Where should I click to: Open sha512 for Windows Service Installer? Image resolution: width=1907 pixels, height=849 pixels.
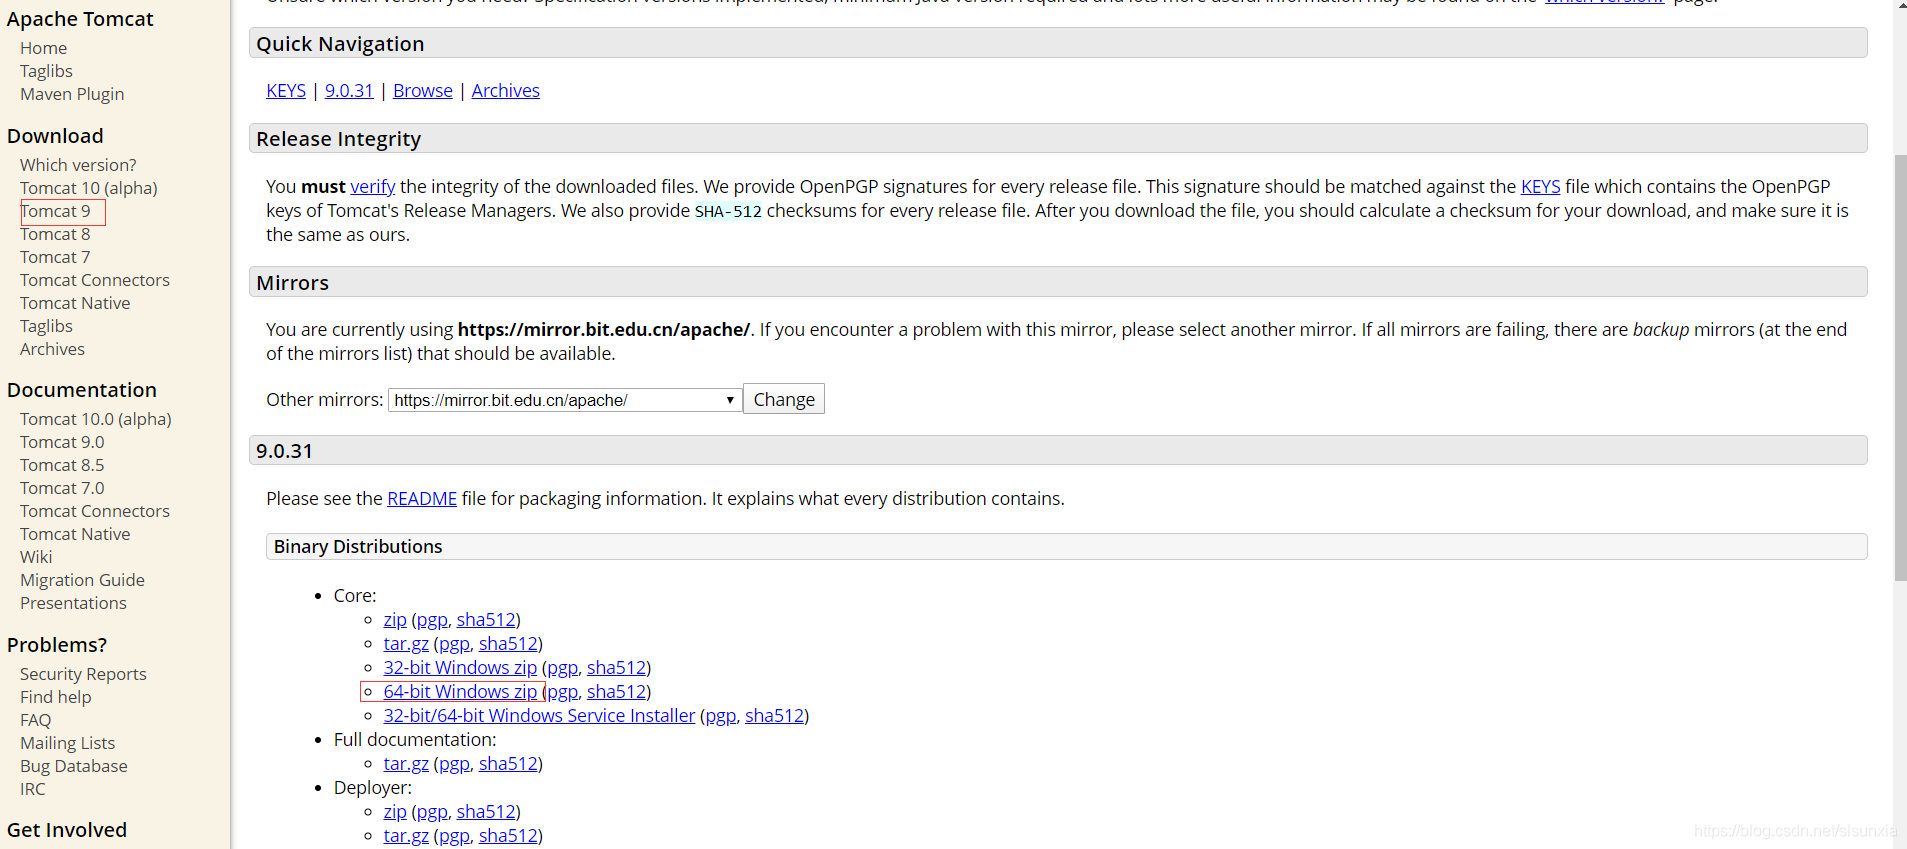tap(774, 716)
